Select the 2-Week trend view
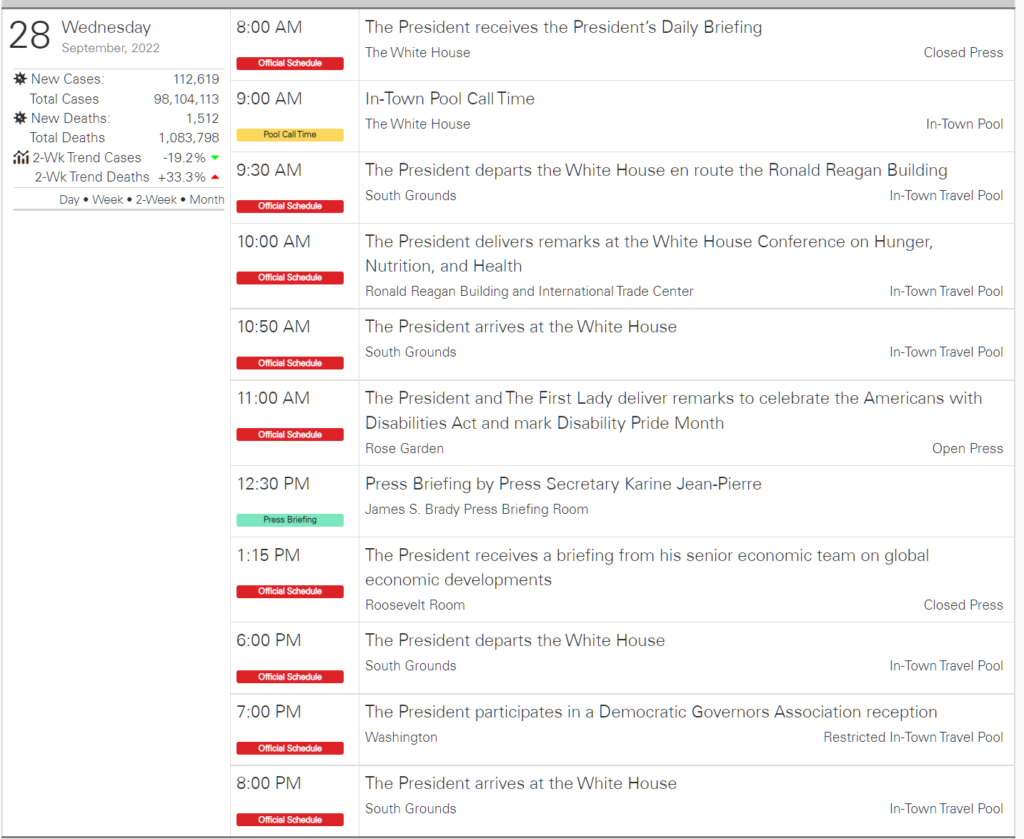Image resolution: width=1024 pixels, height=839 pixels. [157, 199]
